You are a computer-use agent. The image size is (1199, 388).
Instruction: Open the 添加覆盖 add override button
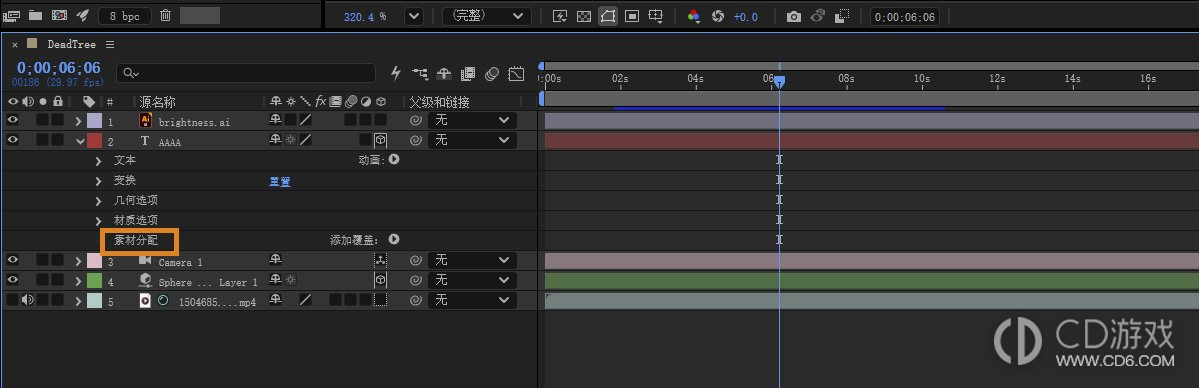coord(394,240)
